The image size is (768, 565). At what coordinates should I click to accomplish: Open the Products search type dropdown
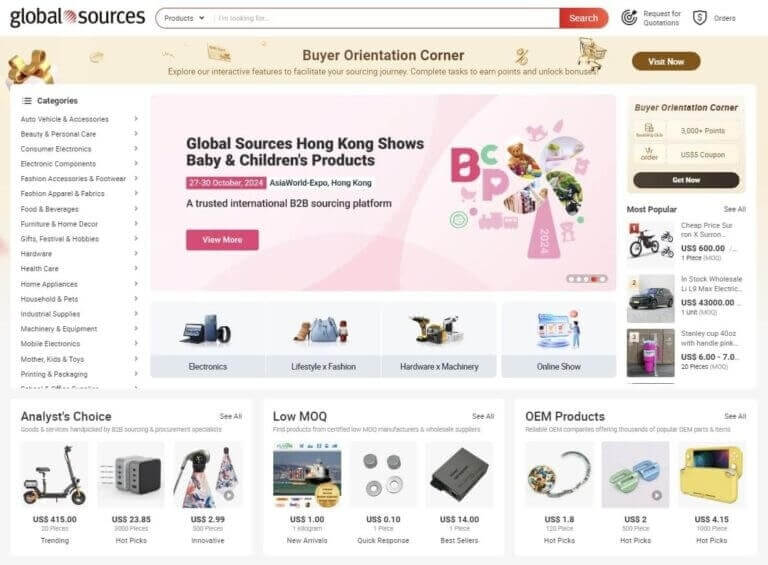point(184,18)
